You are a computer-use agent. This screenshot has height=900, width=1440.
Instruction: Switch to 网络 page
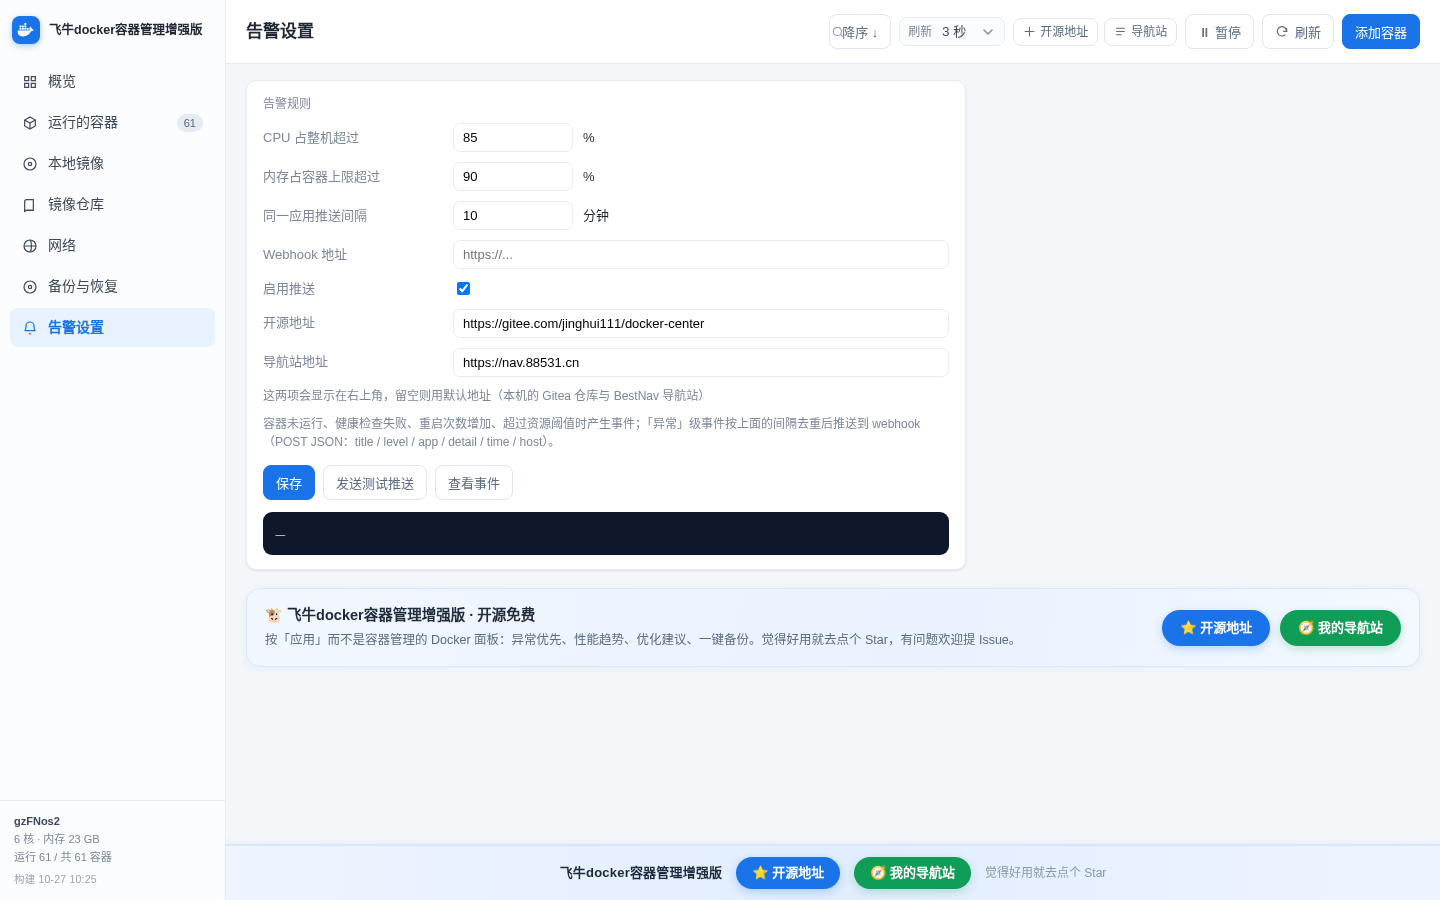(x=112, y=246)
